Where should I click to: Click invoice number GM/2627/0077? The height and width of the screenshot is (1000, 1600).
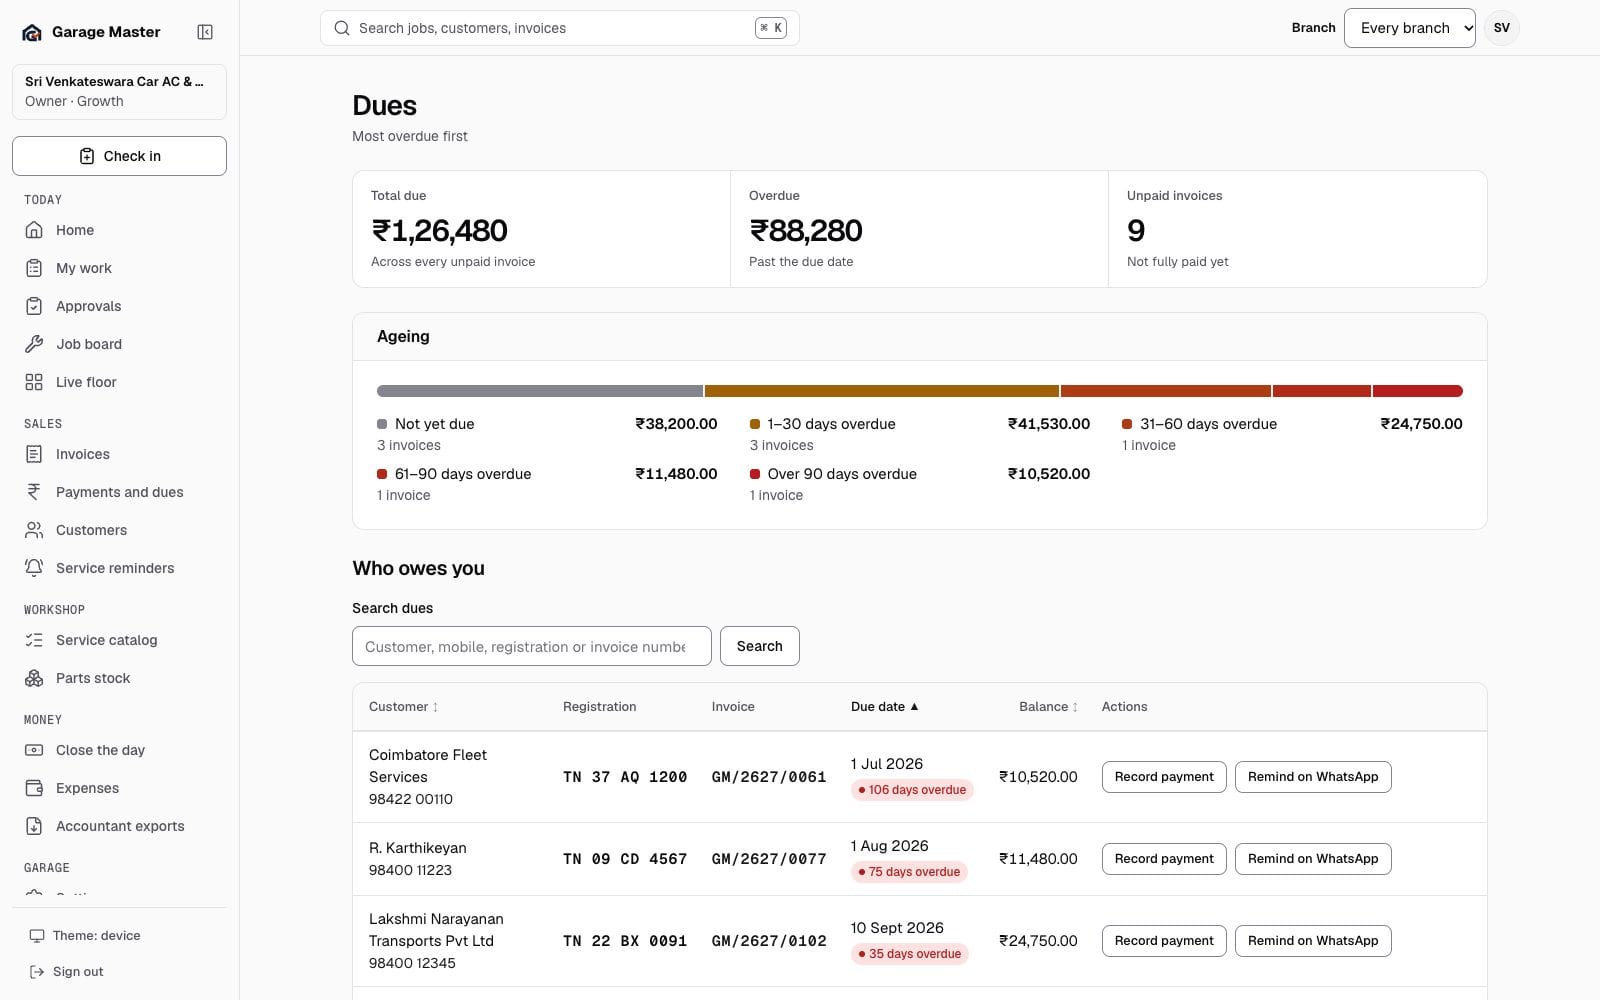tap(769, 859)
